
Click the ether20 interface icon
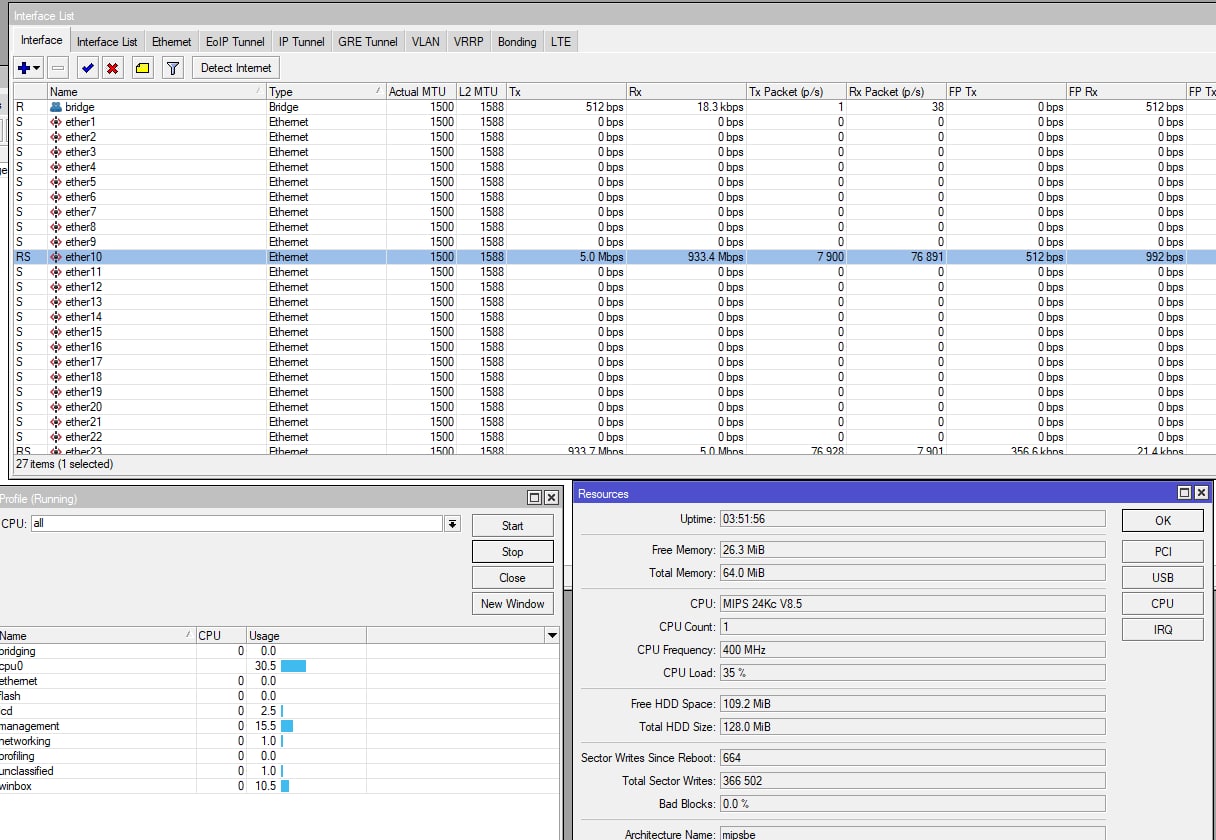click(x=56, y=407)
